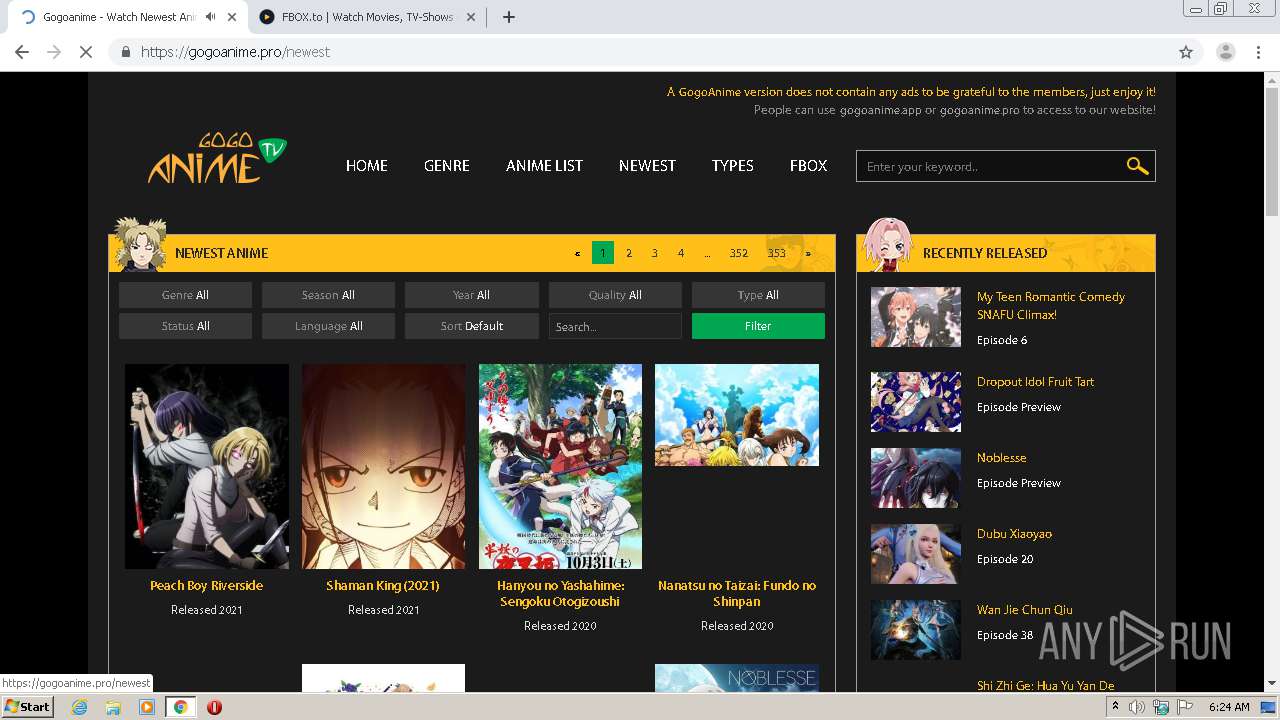
Task: Click Dubu Xiaoyao thumbnail image
Action: [x=915, y=554]
